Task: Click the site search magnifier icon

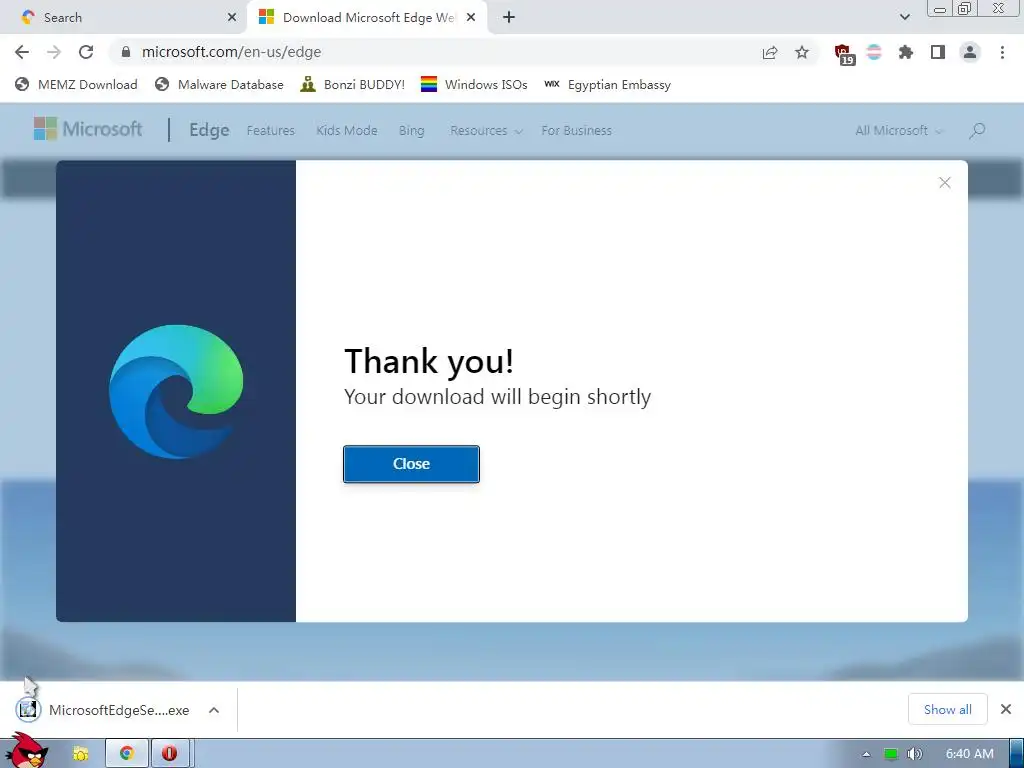Action: click(x=977, y=131)
